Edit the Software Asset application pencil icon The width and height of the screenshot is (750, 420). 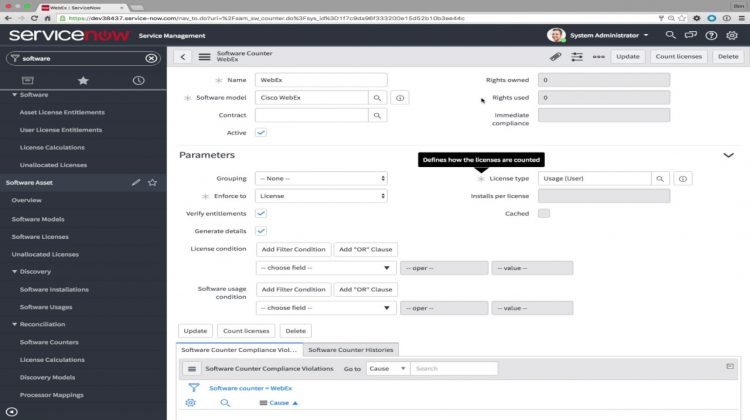[136, 182]
